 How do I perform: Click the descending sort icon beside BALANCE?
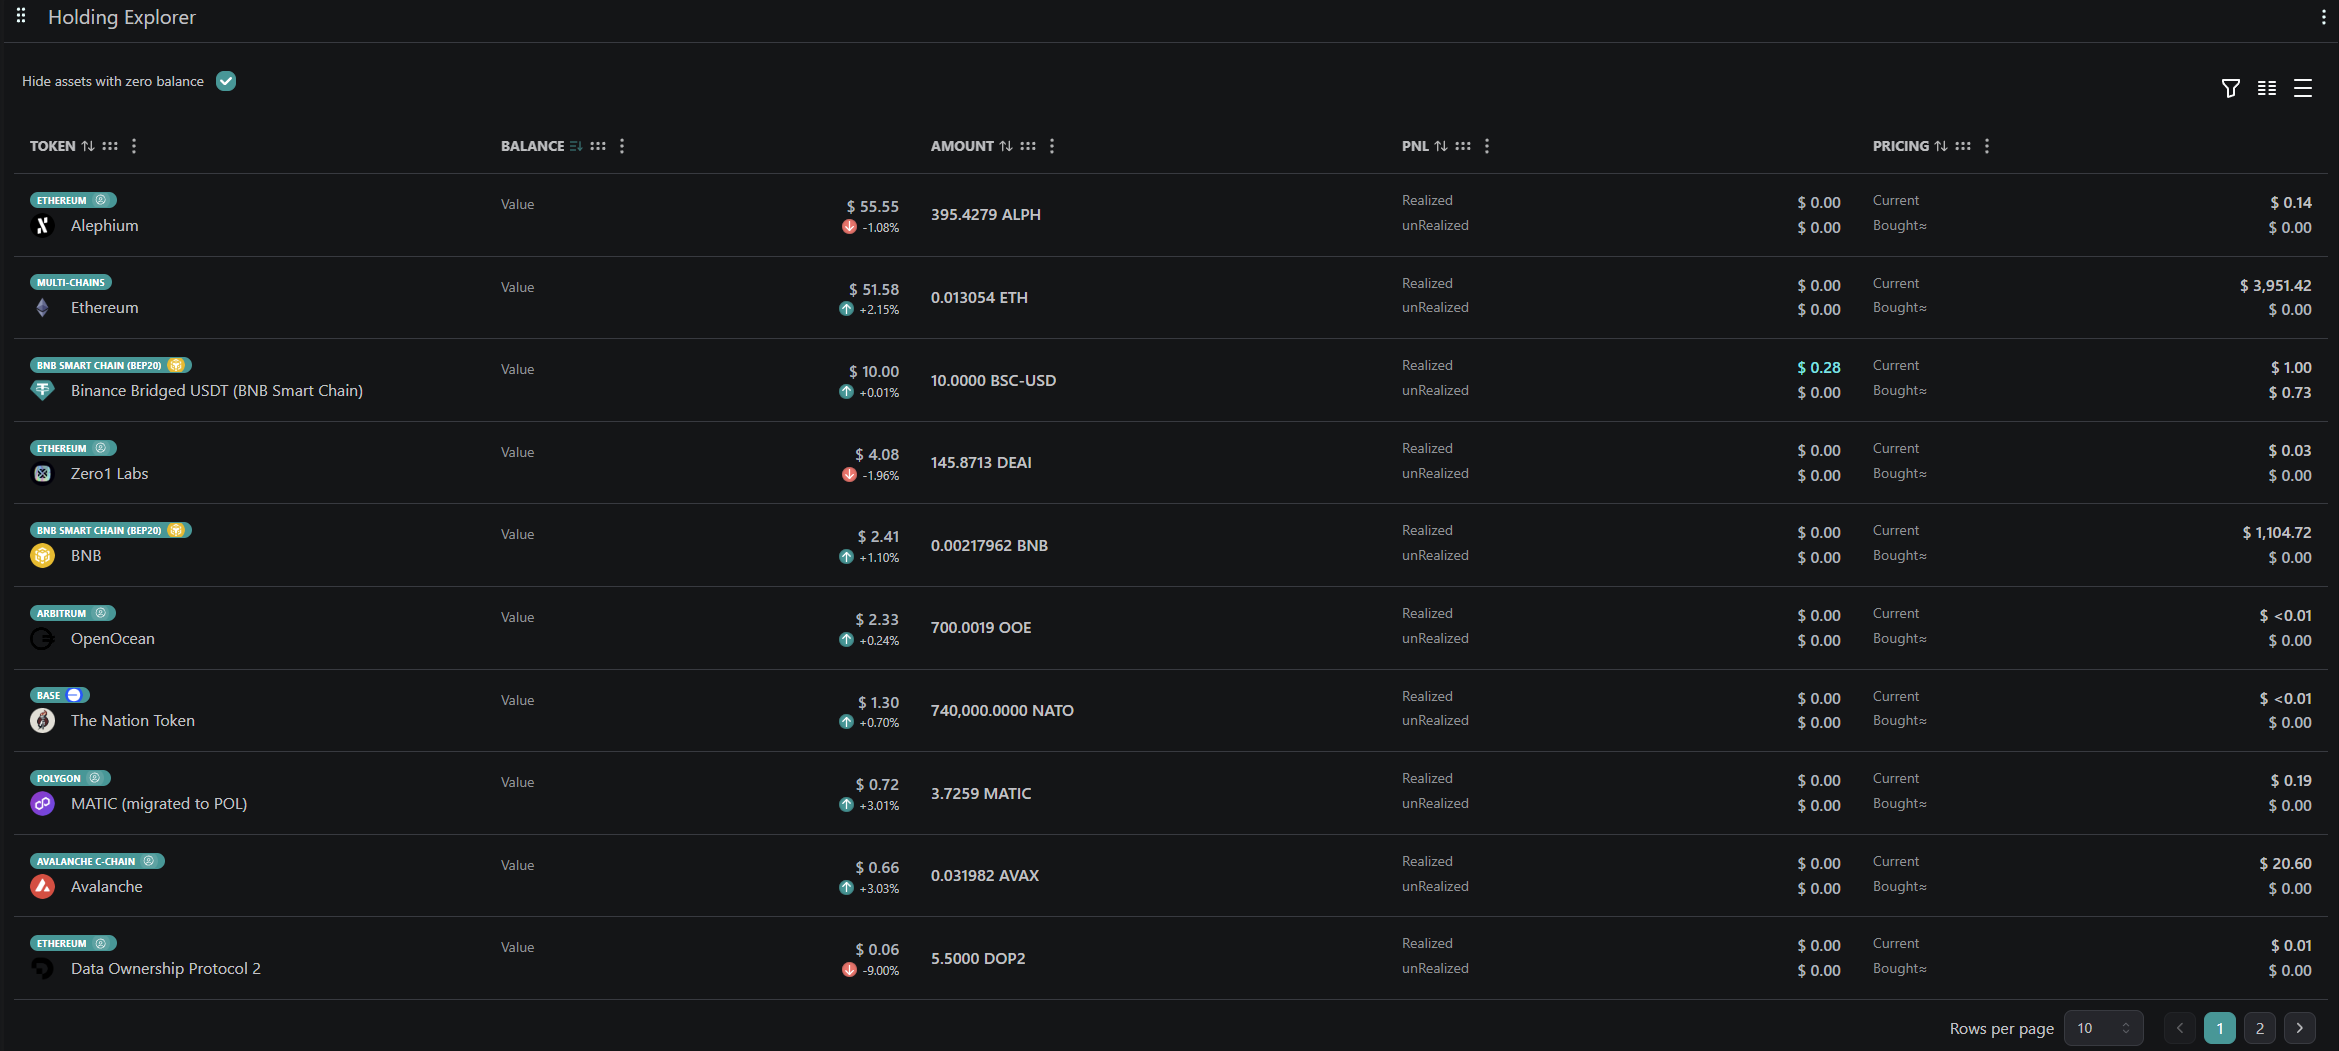click(x=576, y=145)
